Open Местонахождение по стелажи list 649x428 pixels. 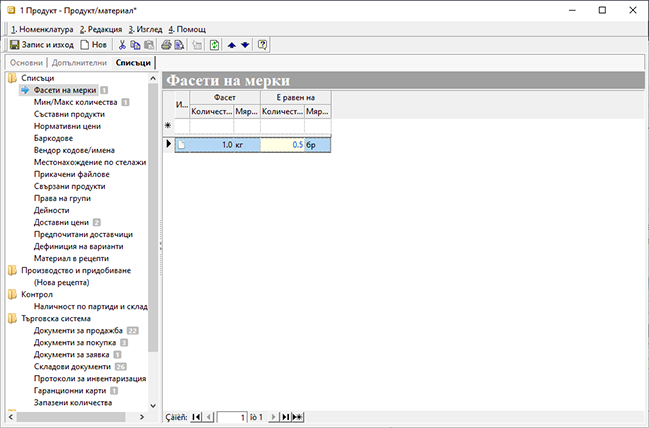[x=90, y=162]
